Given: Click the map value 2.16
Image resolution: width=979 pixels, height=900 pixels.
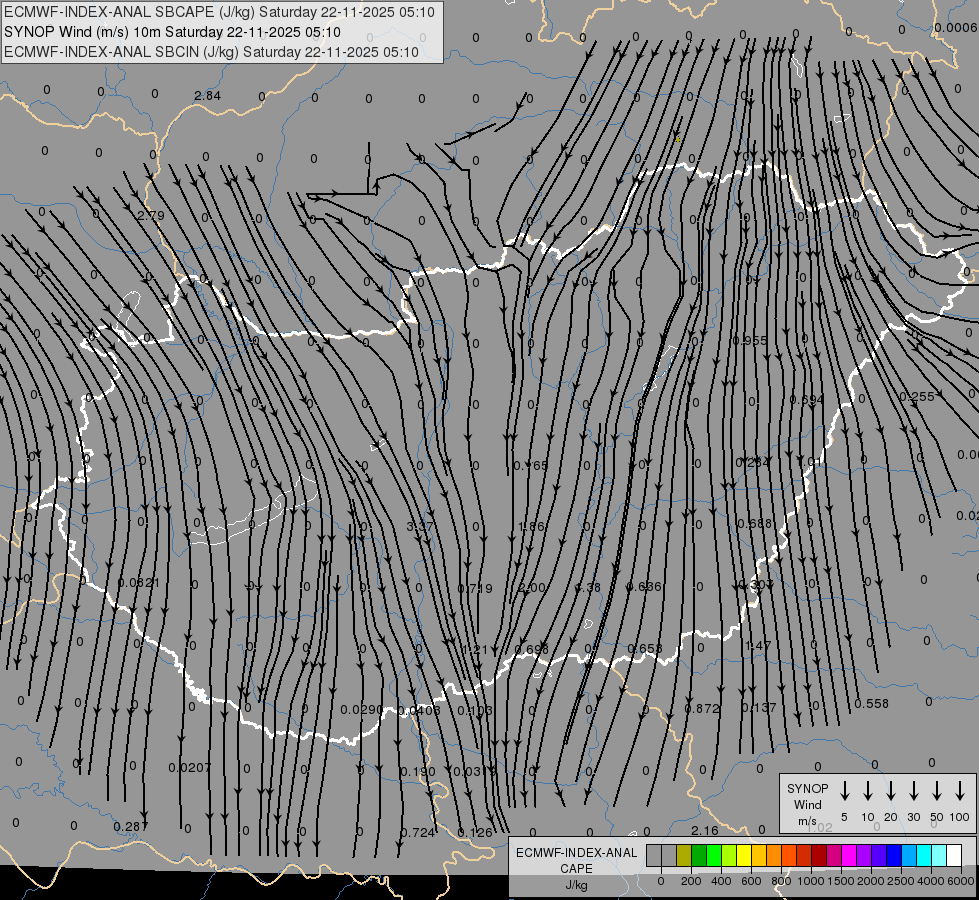Looking at the screenshot, I should (x=705, y=831).
